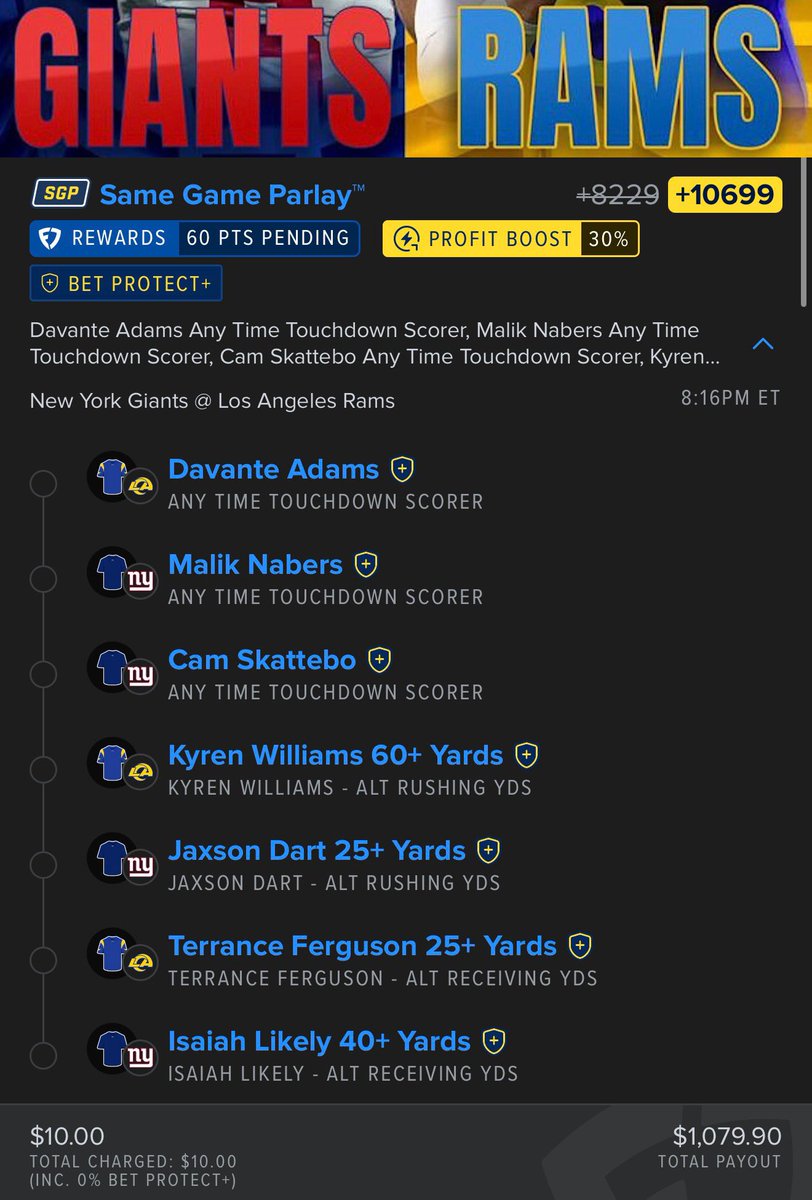Tap the shield icon beside Malik Nabers
Screen dimensions: 812x1200
click(x=366, y=564)
